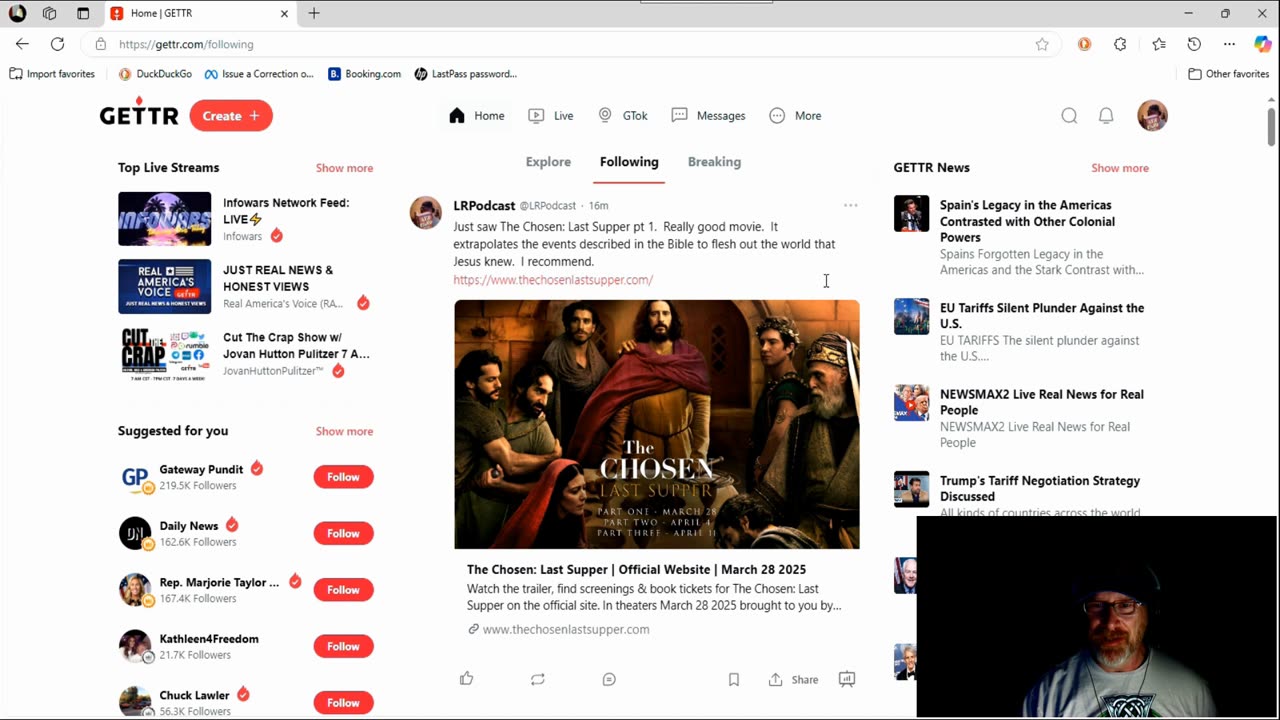Open the three-dot menu on LRPodcast post
Image resolution: width=1280 pixels, height=720 pixels.
pos(850,205)
